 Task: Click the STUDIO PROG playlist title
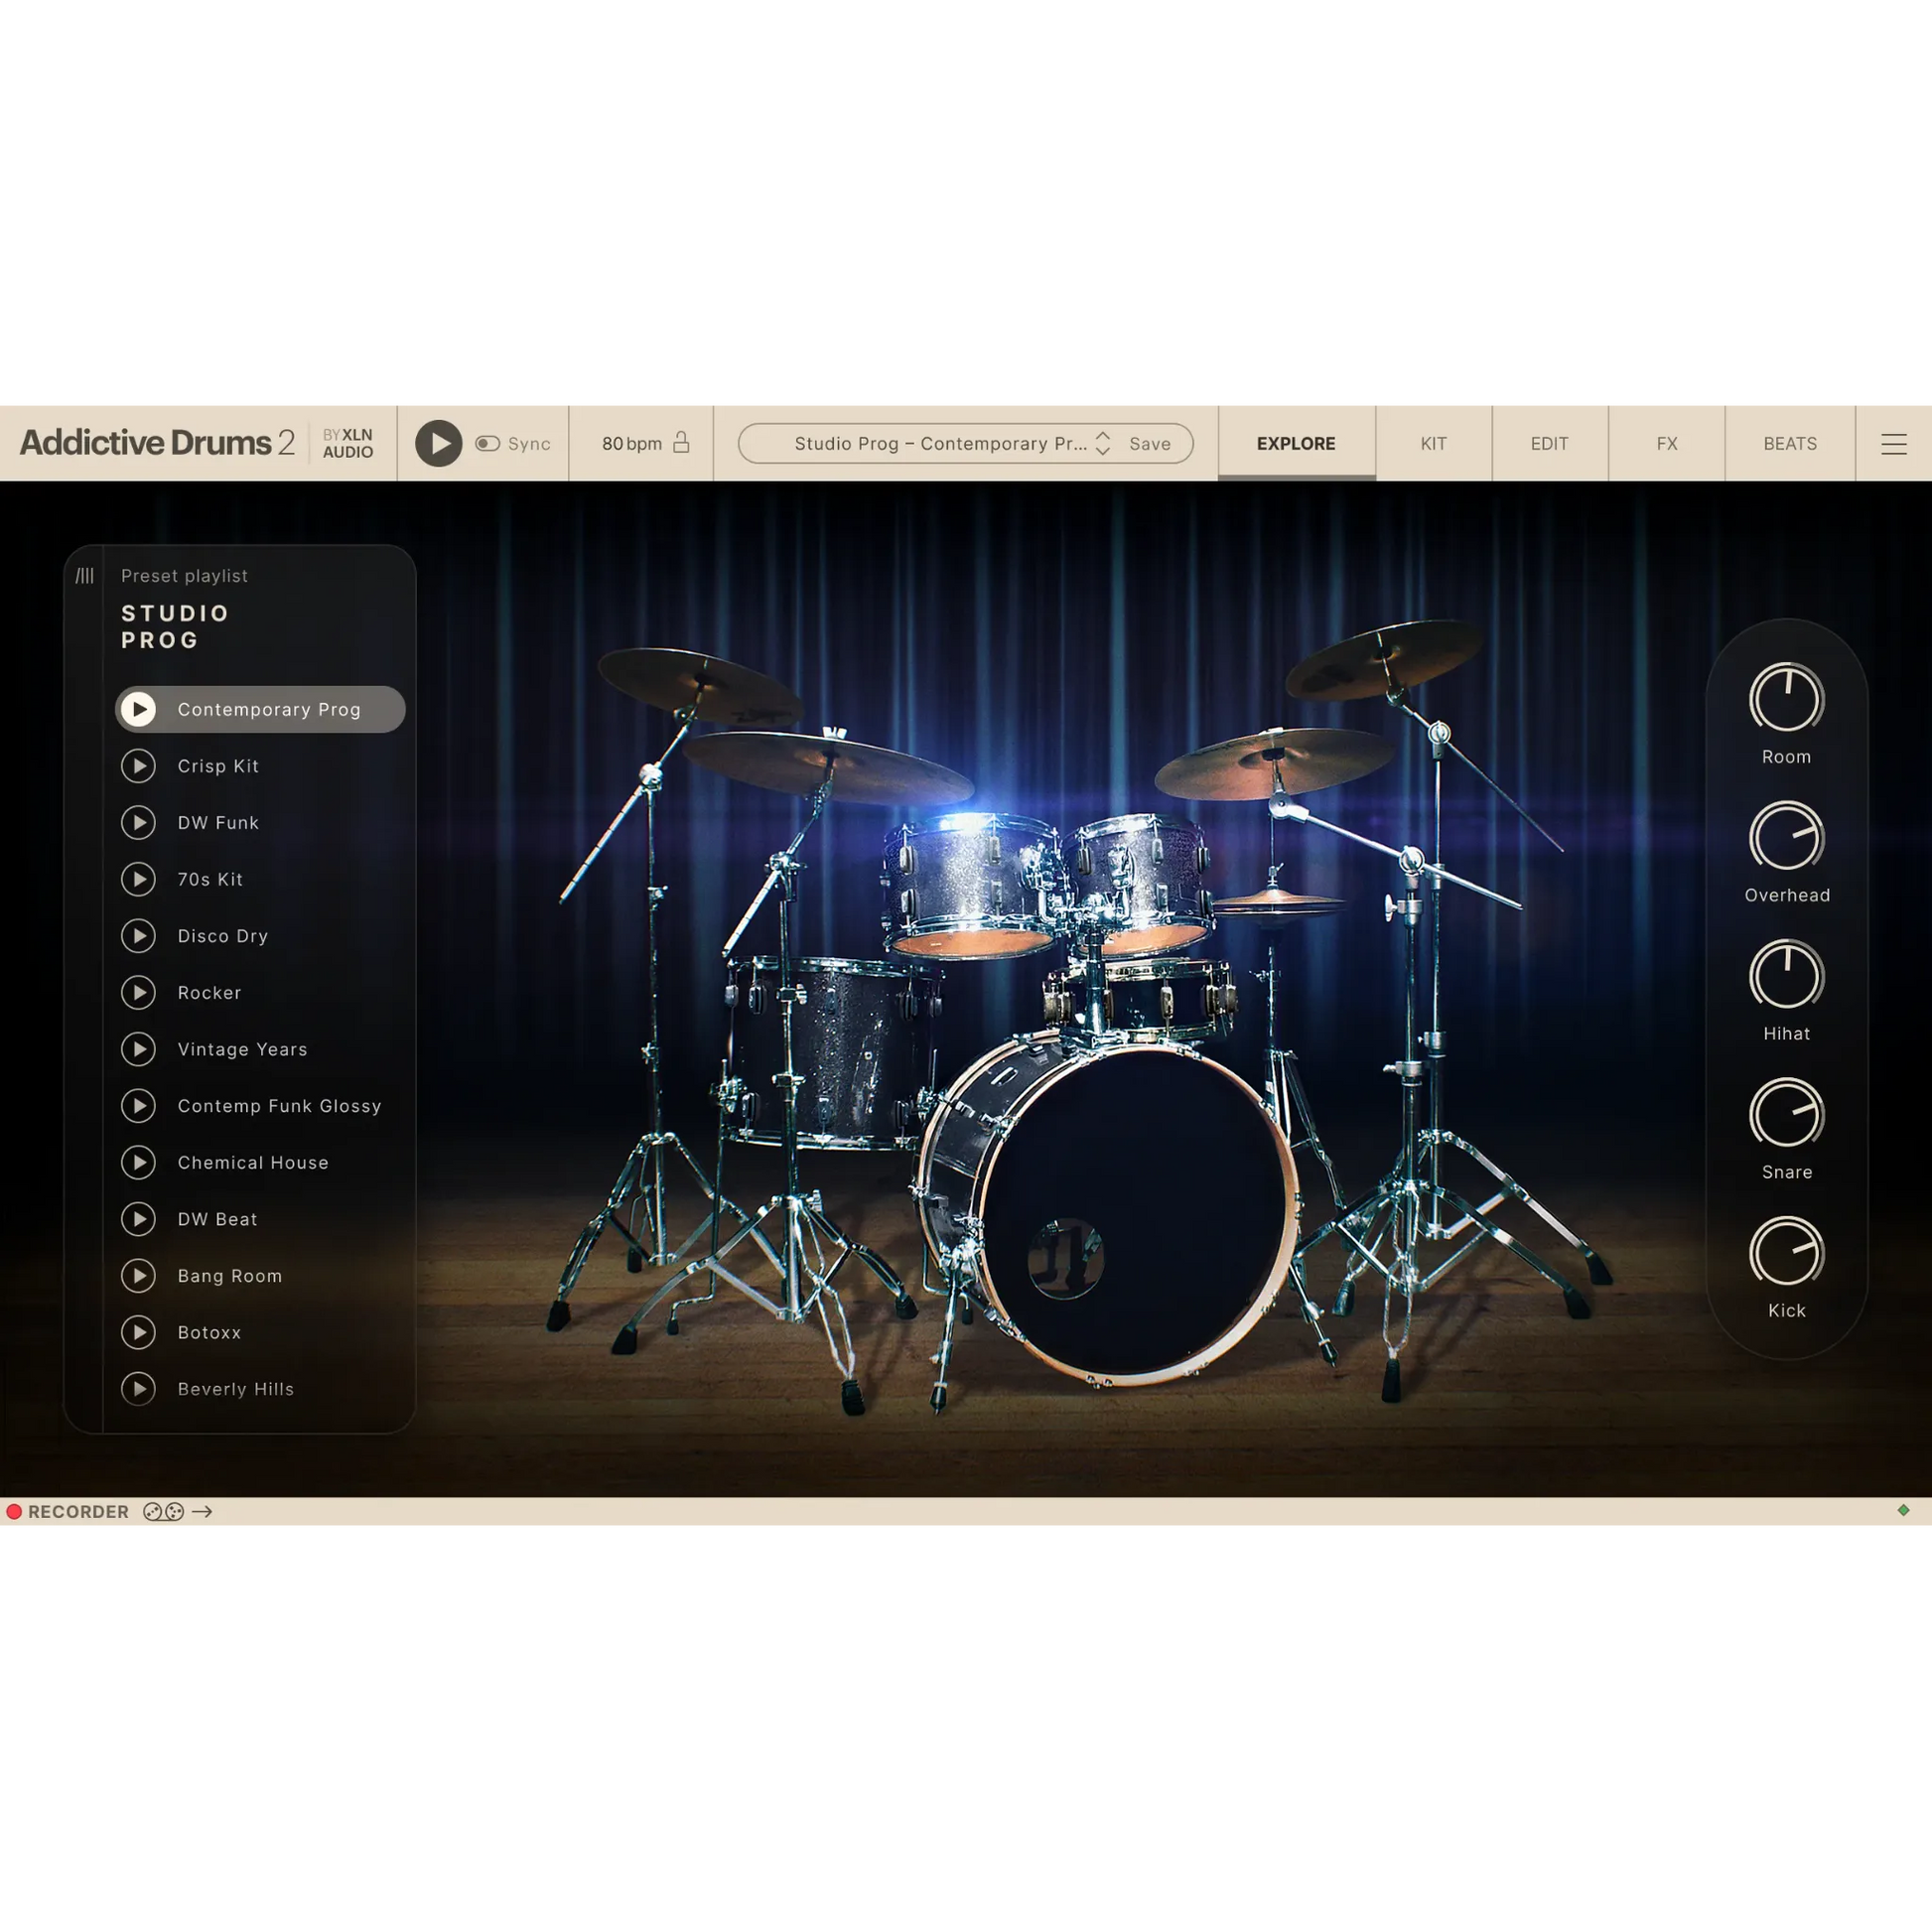coord(175,626)
